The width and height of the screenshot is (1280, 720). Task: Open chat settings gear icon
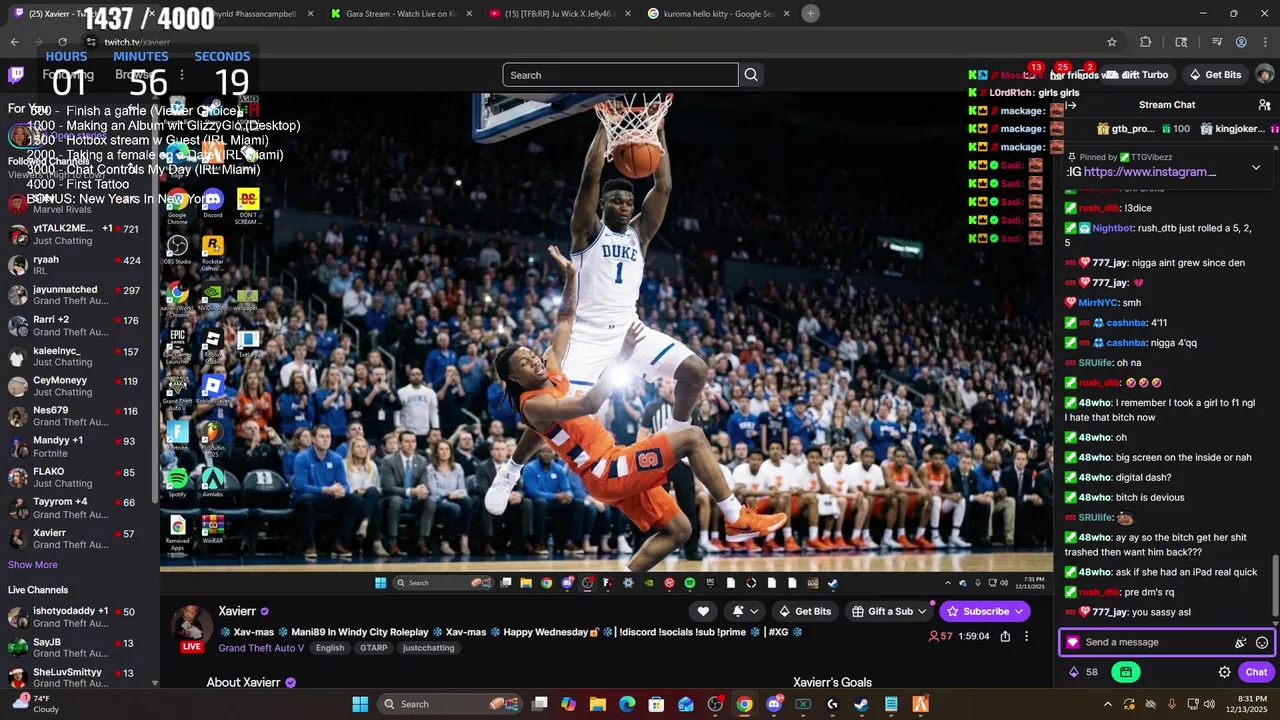click(1224, 672)
